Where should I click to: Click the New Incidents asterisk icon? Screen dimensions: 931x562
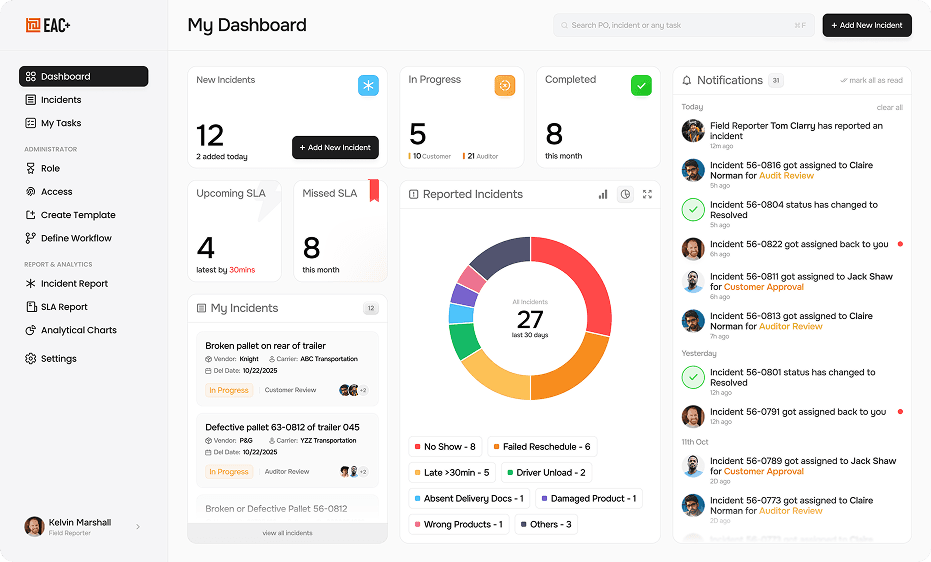click(368, 85)
